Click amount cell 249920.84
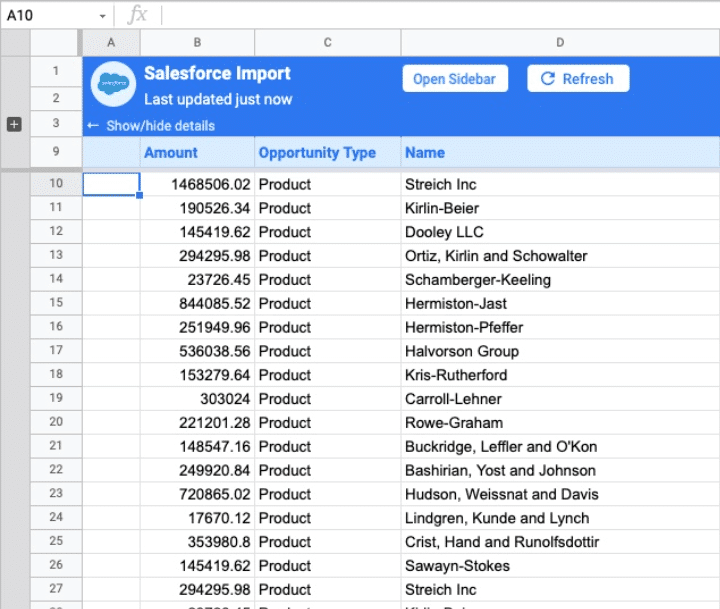This screenshot has height=609, width=720. click(197, 471)
